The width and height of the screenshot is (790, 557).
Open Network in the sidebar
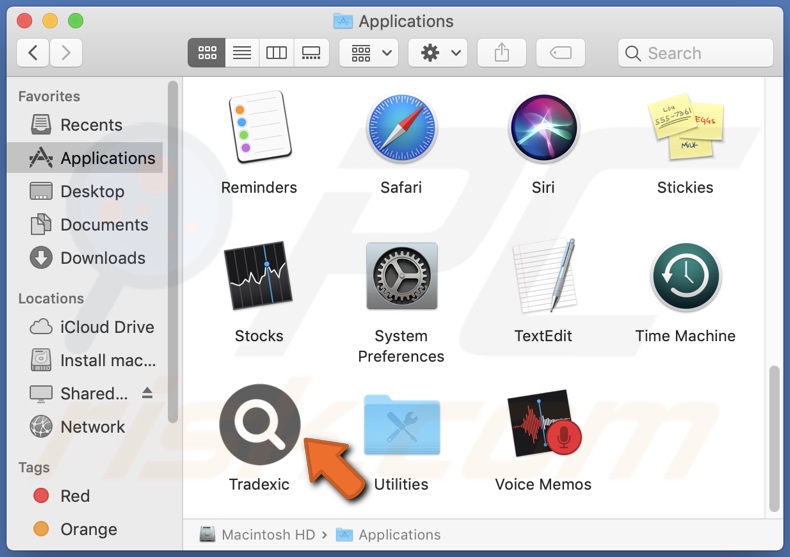85,427
